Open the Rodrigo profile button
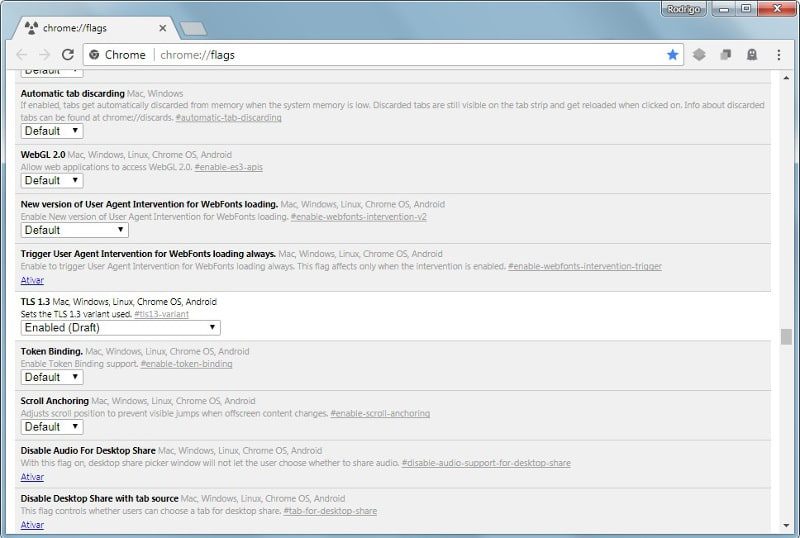Viewport: 800px width, 538px height. pyautogui.click(x=683, y=9)
